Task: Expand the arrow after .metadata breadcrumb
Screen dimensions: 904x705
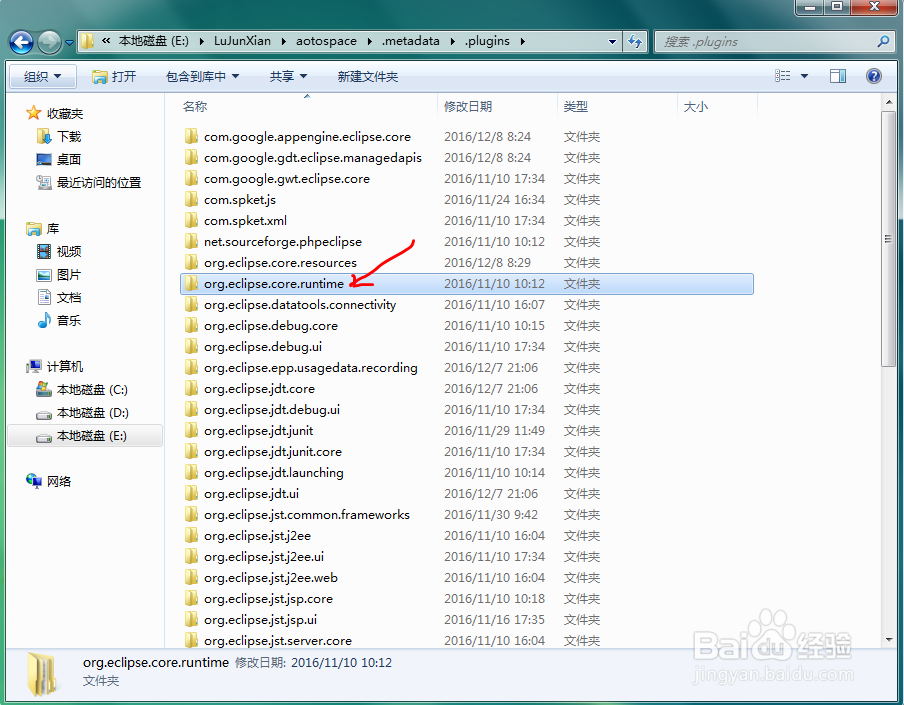Action: tap(452, 42)
